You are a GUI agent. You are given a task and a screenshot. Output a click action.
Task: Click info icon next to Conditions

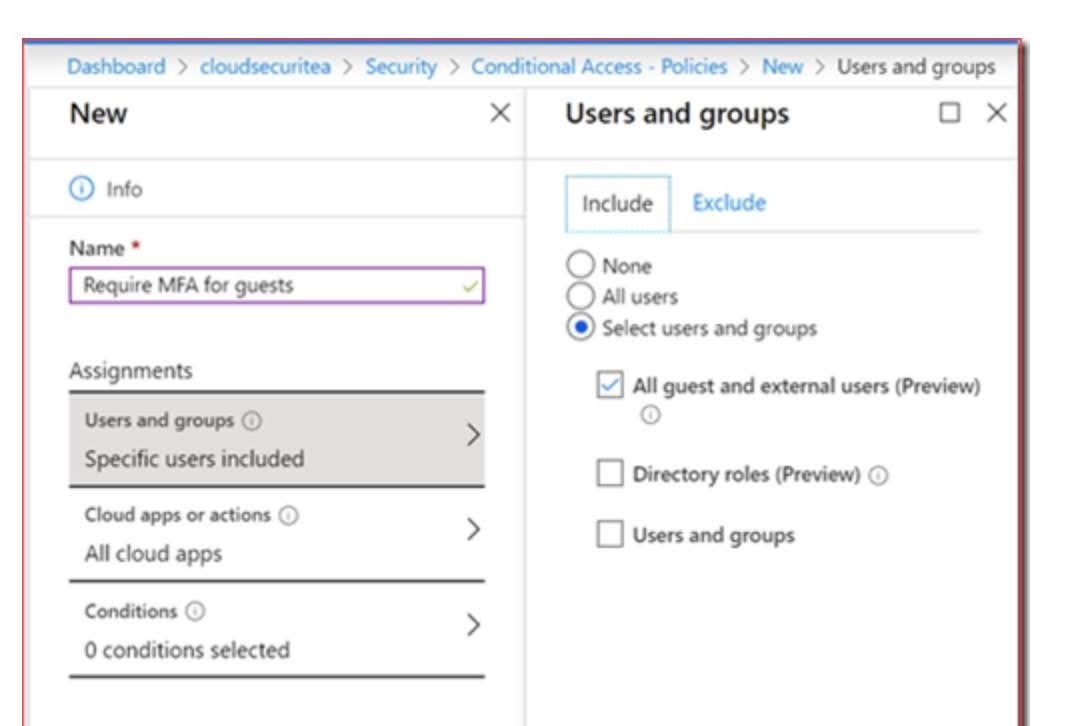175,611
